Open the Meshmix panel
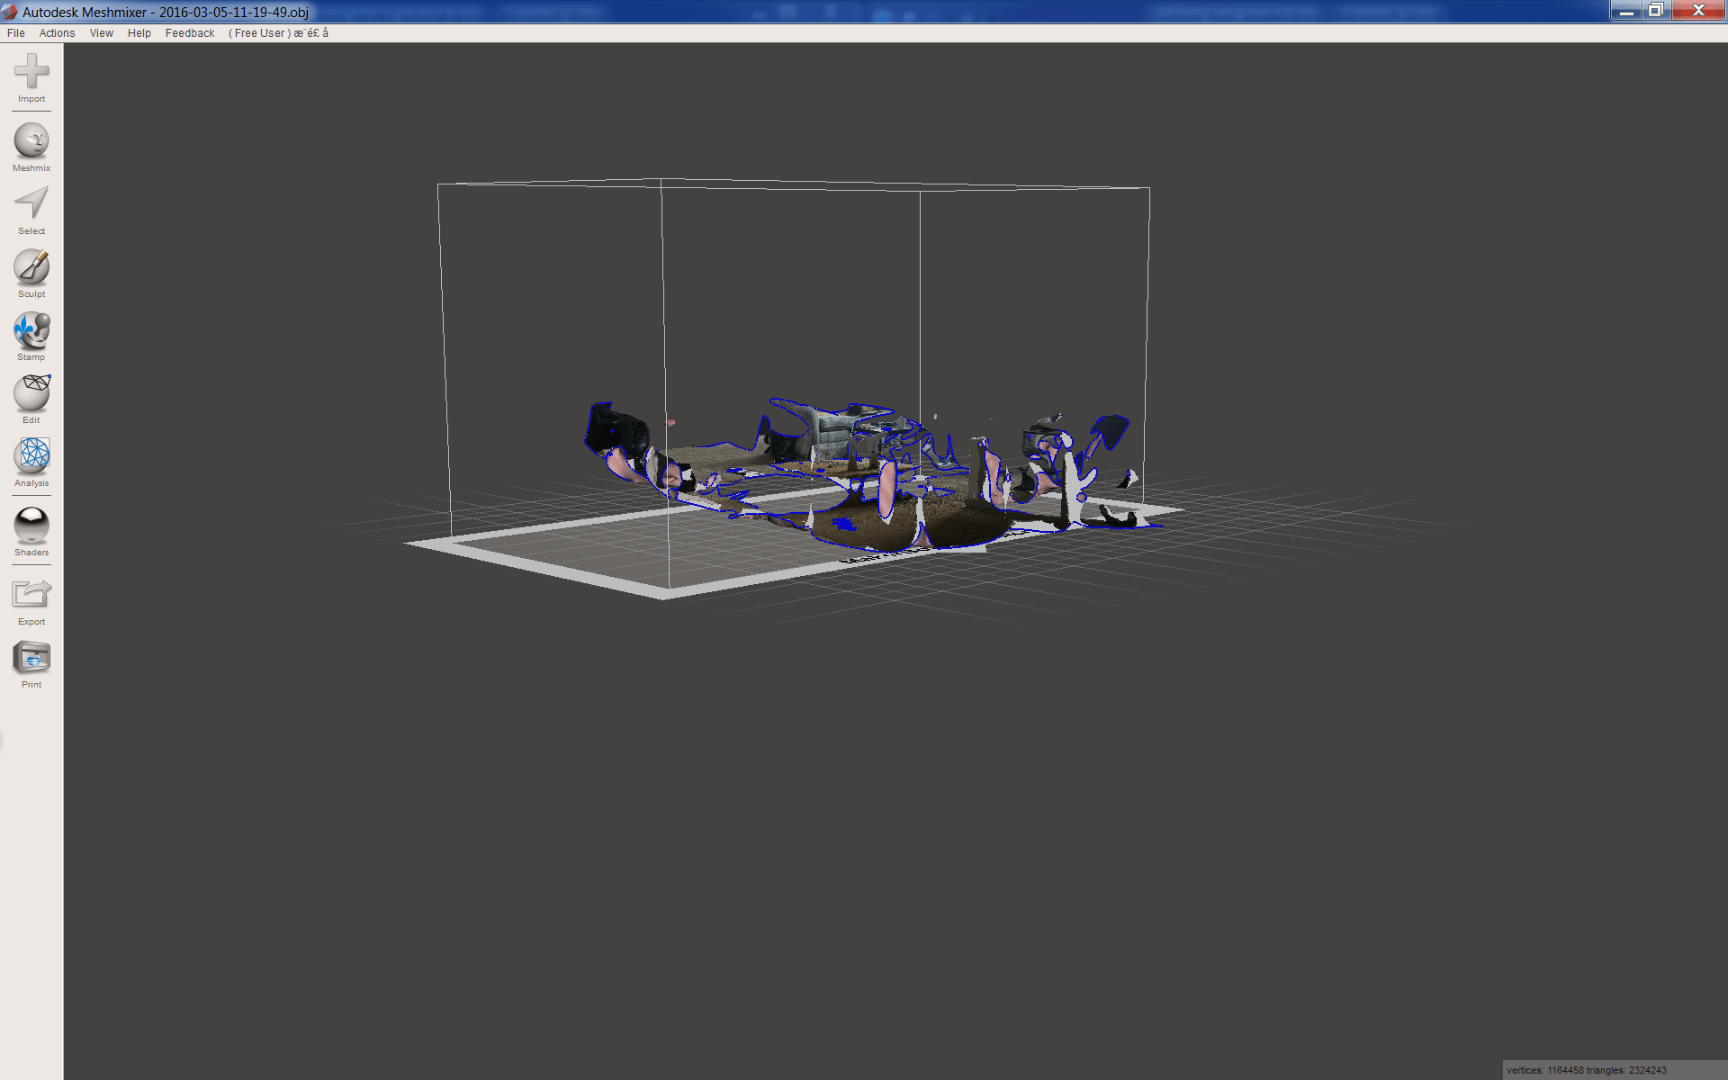The image size is (1728, 1080). pyautogui.click(x=31, y=145)
